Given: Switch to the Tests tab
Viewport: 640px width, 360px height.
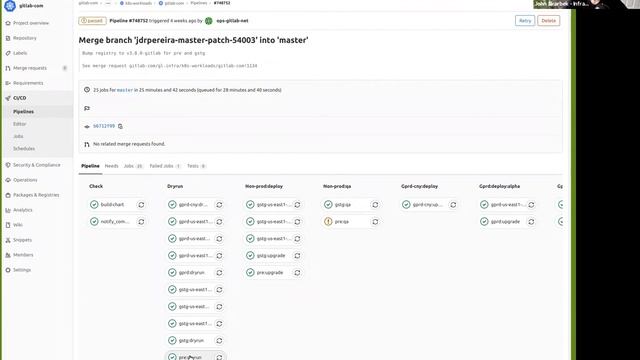Looking at the screenshot, I should pyautogui.click(x=196, y=166).
